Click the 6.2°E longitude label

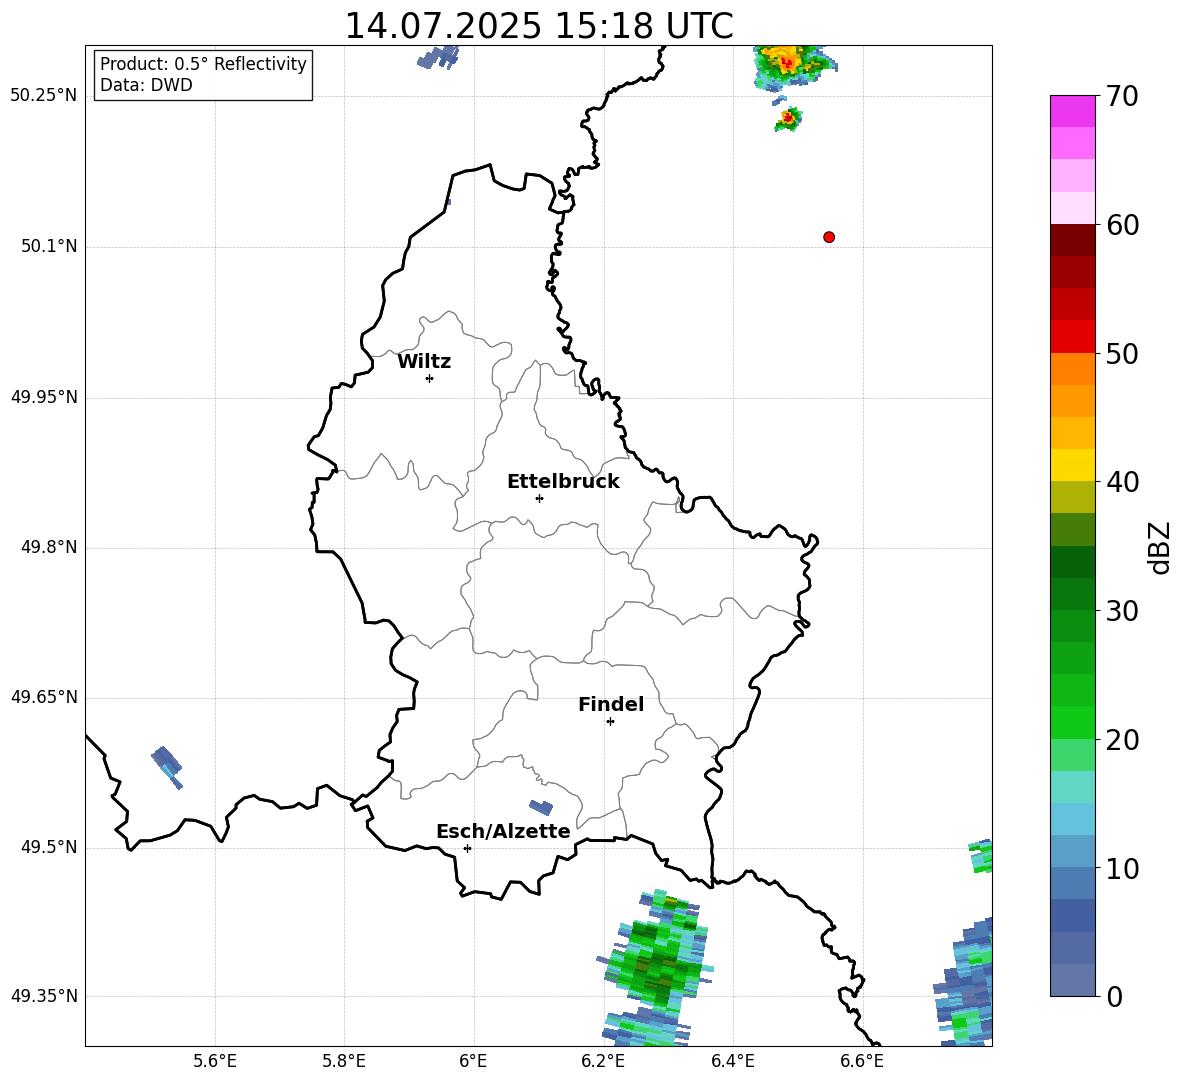[x=603, y=1061]
